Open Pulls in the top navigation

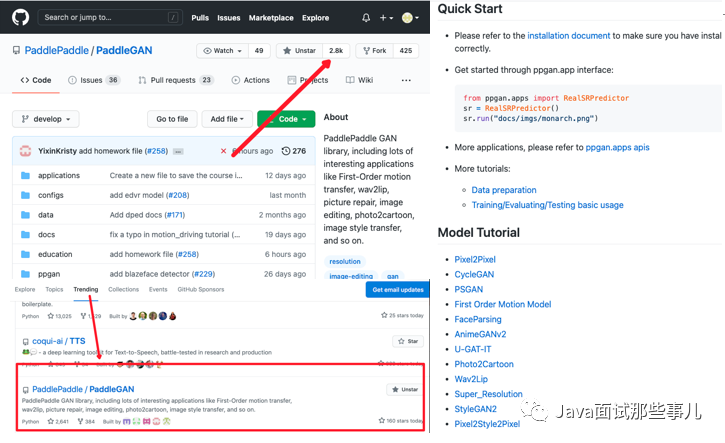pos(200,18)
